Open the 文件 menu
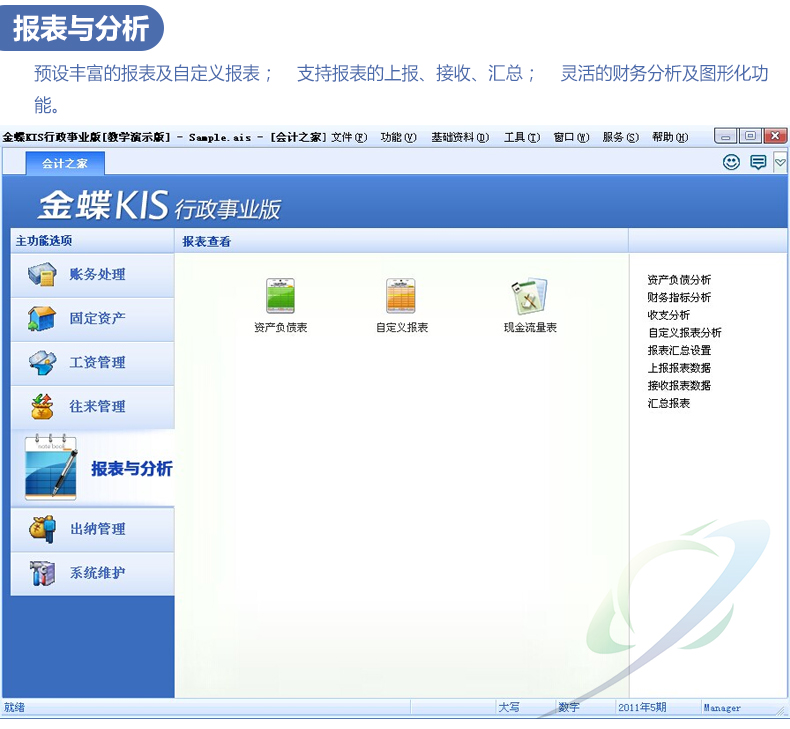The width and height of the screenshot is (790, 729). pyautogui.click(x=349, y=137)
